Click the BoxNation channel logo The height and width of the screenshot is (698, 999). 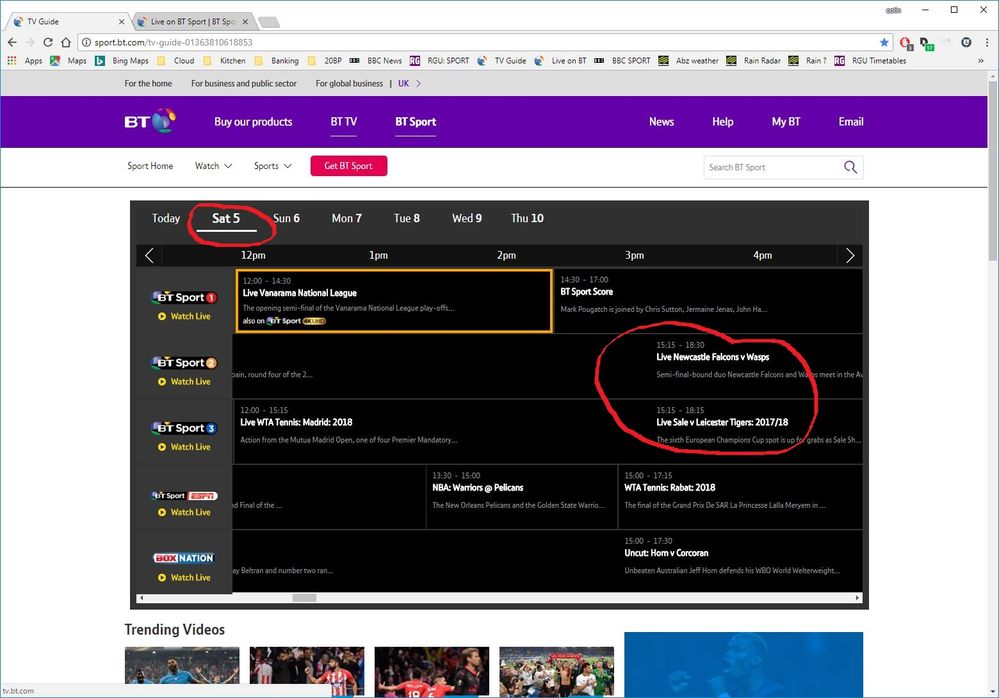(x=184, y=557)
